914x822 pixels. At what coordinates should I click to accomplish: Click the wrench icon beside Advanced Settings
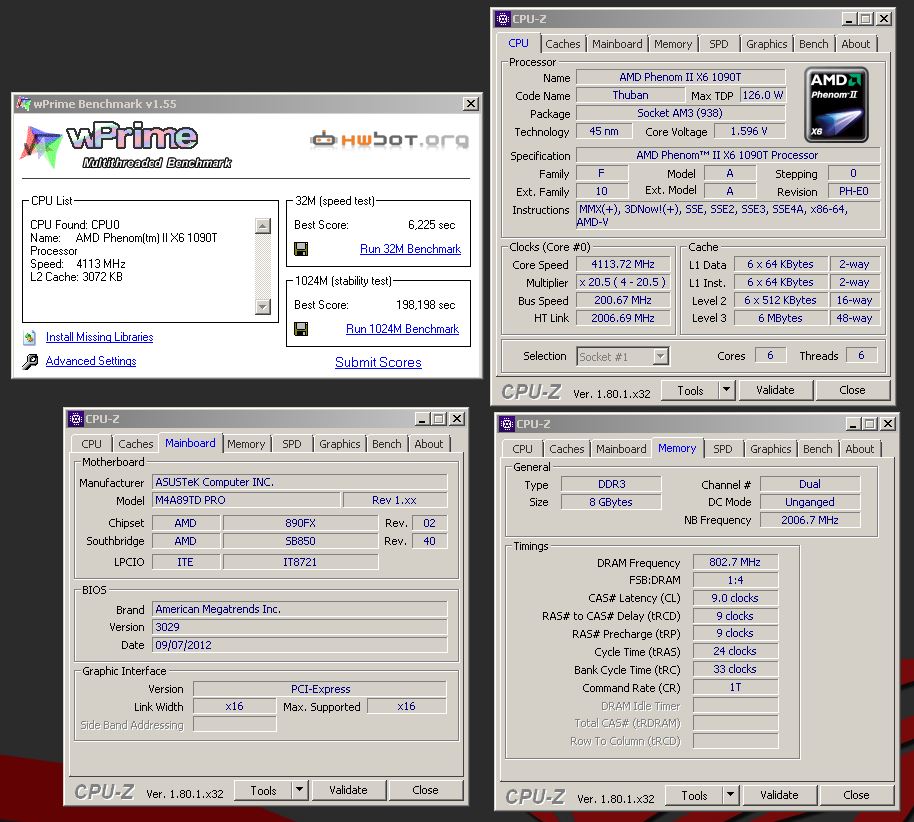tap(30, 361)
